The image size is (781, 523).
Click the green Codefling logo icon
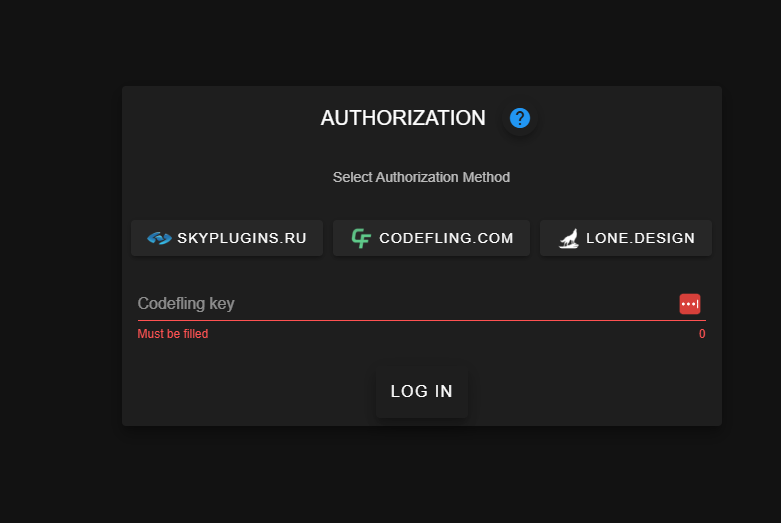pos(362,239)
